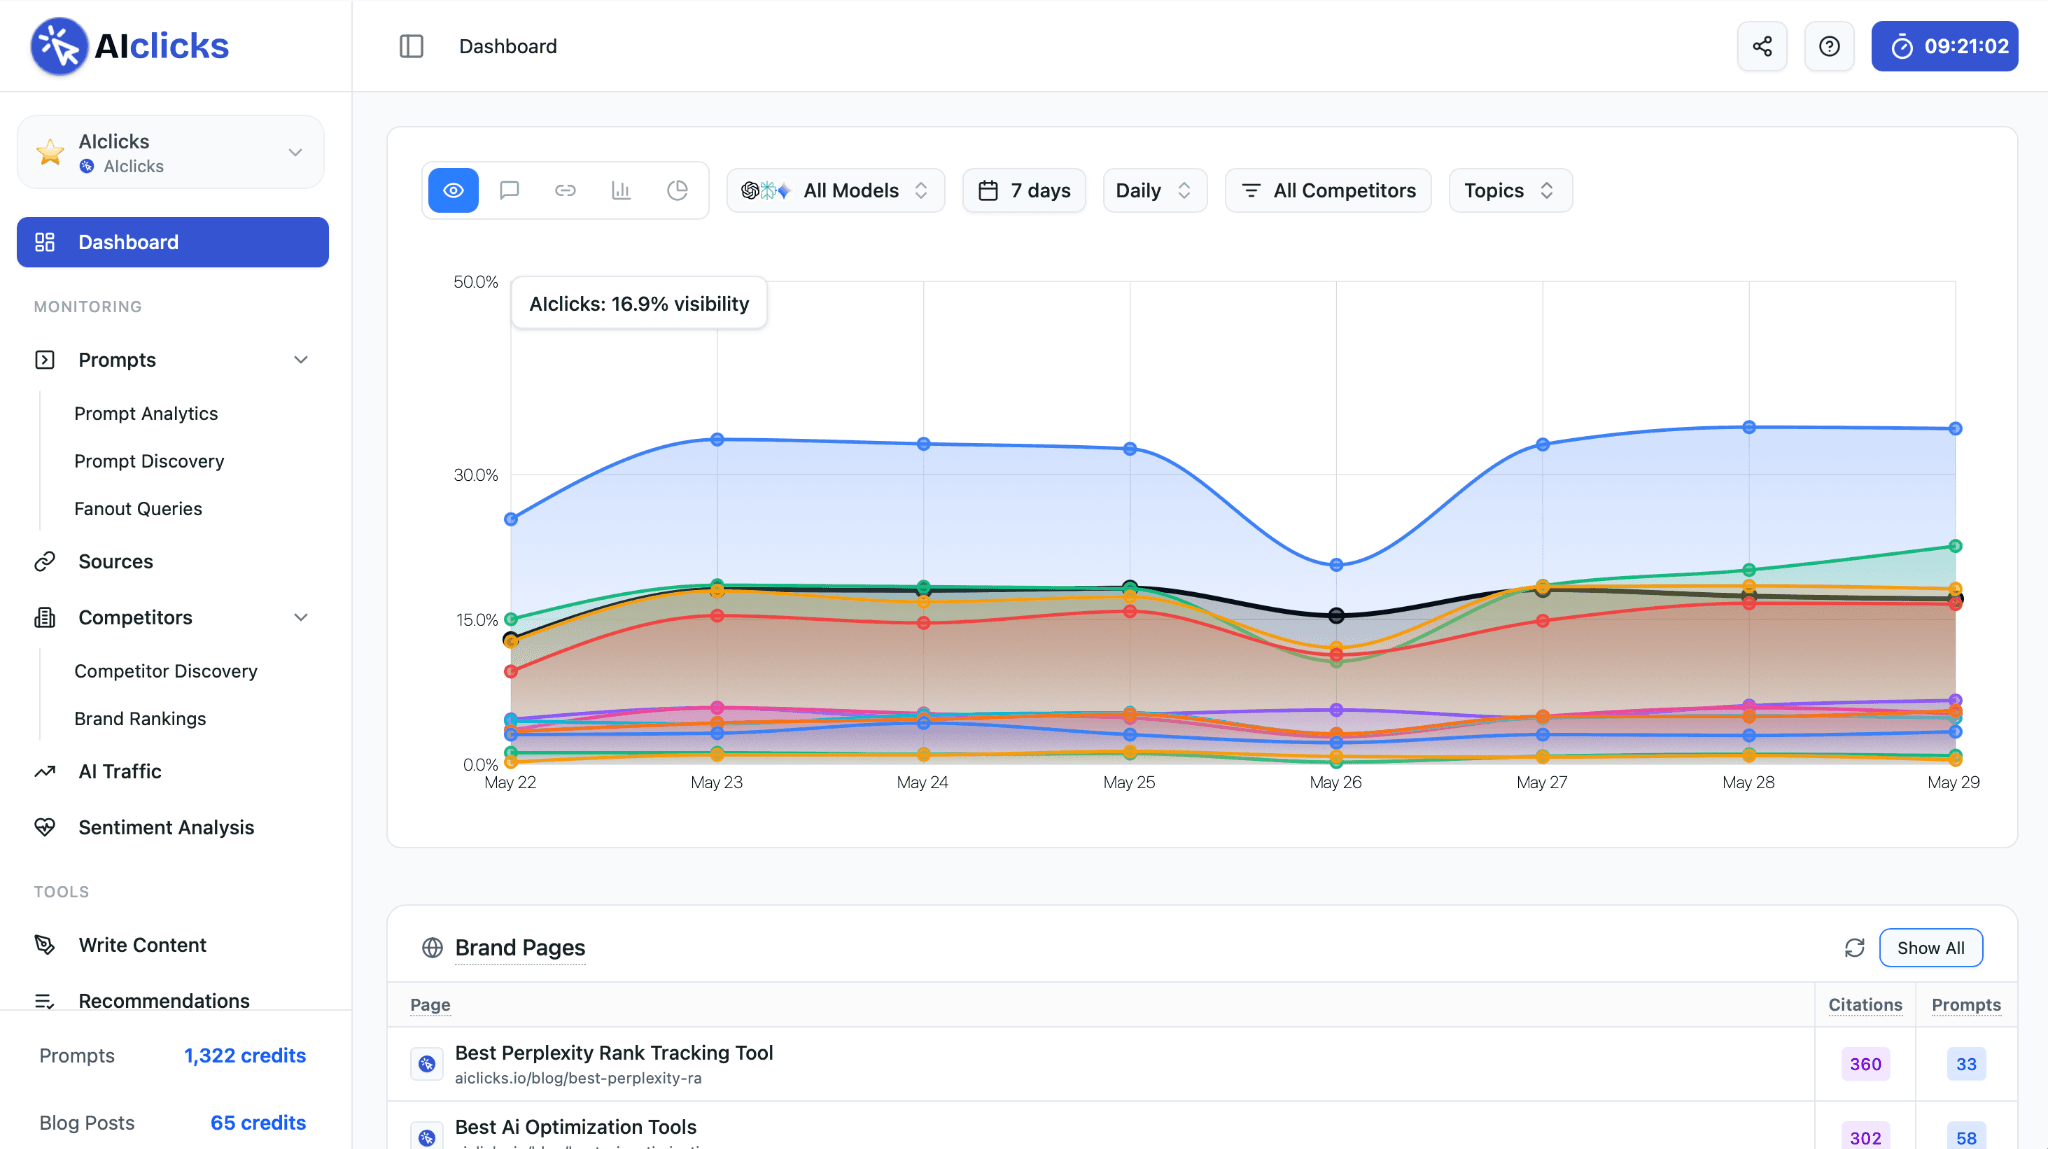This screenshot has height=1149, width=2048.
Task: Click the calendar icon in 7 days
Action: pyautogui.click(x=988, y=190)
